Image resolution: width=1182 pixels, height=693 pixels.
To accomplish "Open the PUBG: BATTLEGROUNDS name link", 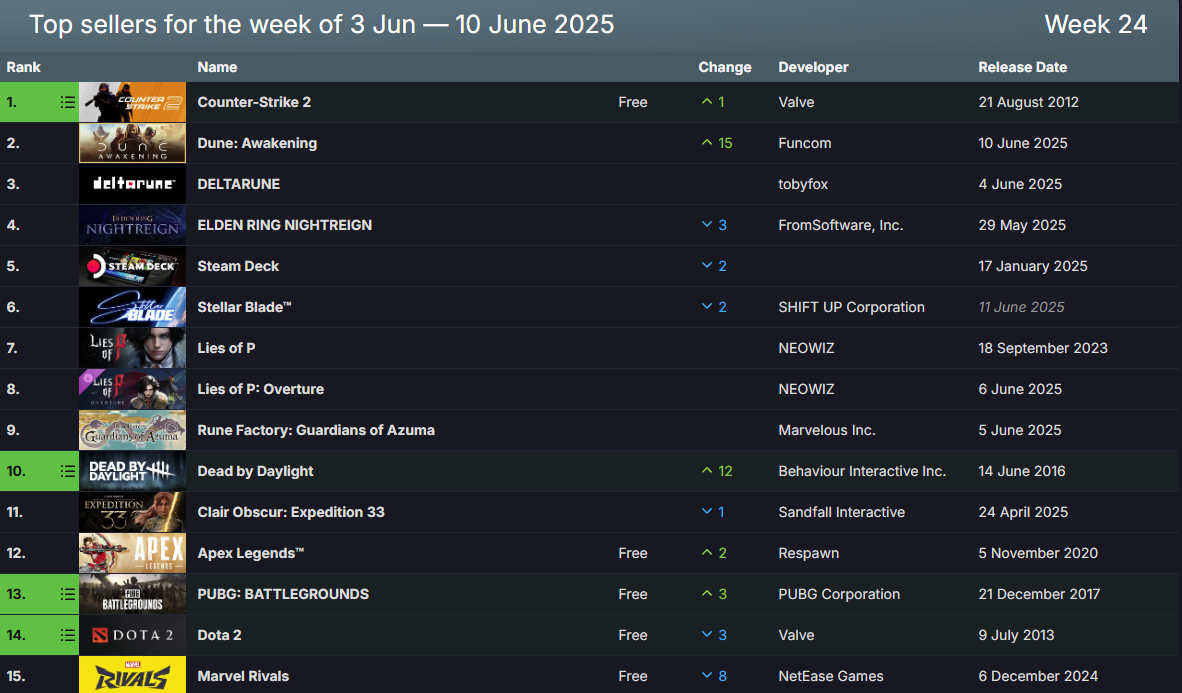I will (x=283, y=594).
